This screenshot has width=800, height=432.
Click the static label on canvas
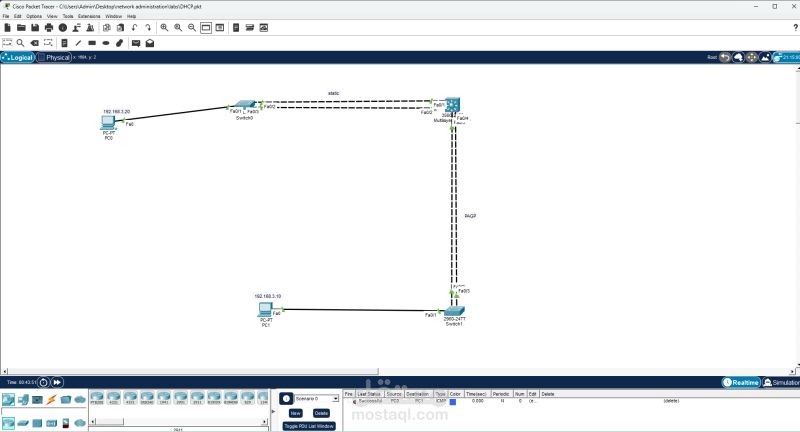click(334, 93)
